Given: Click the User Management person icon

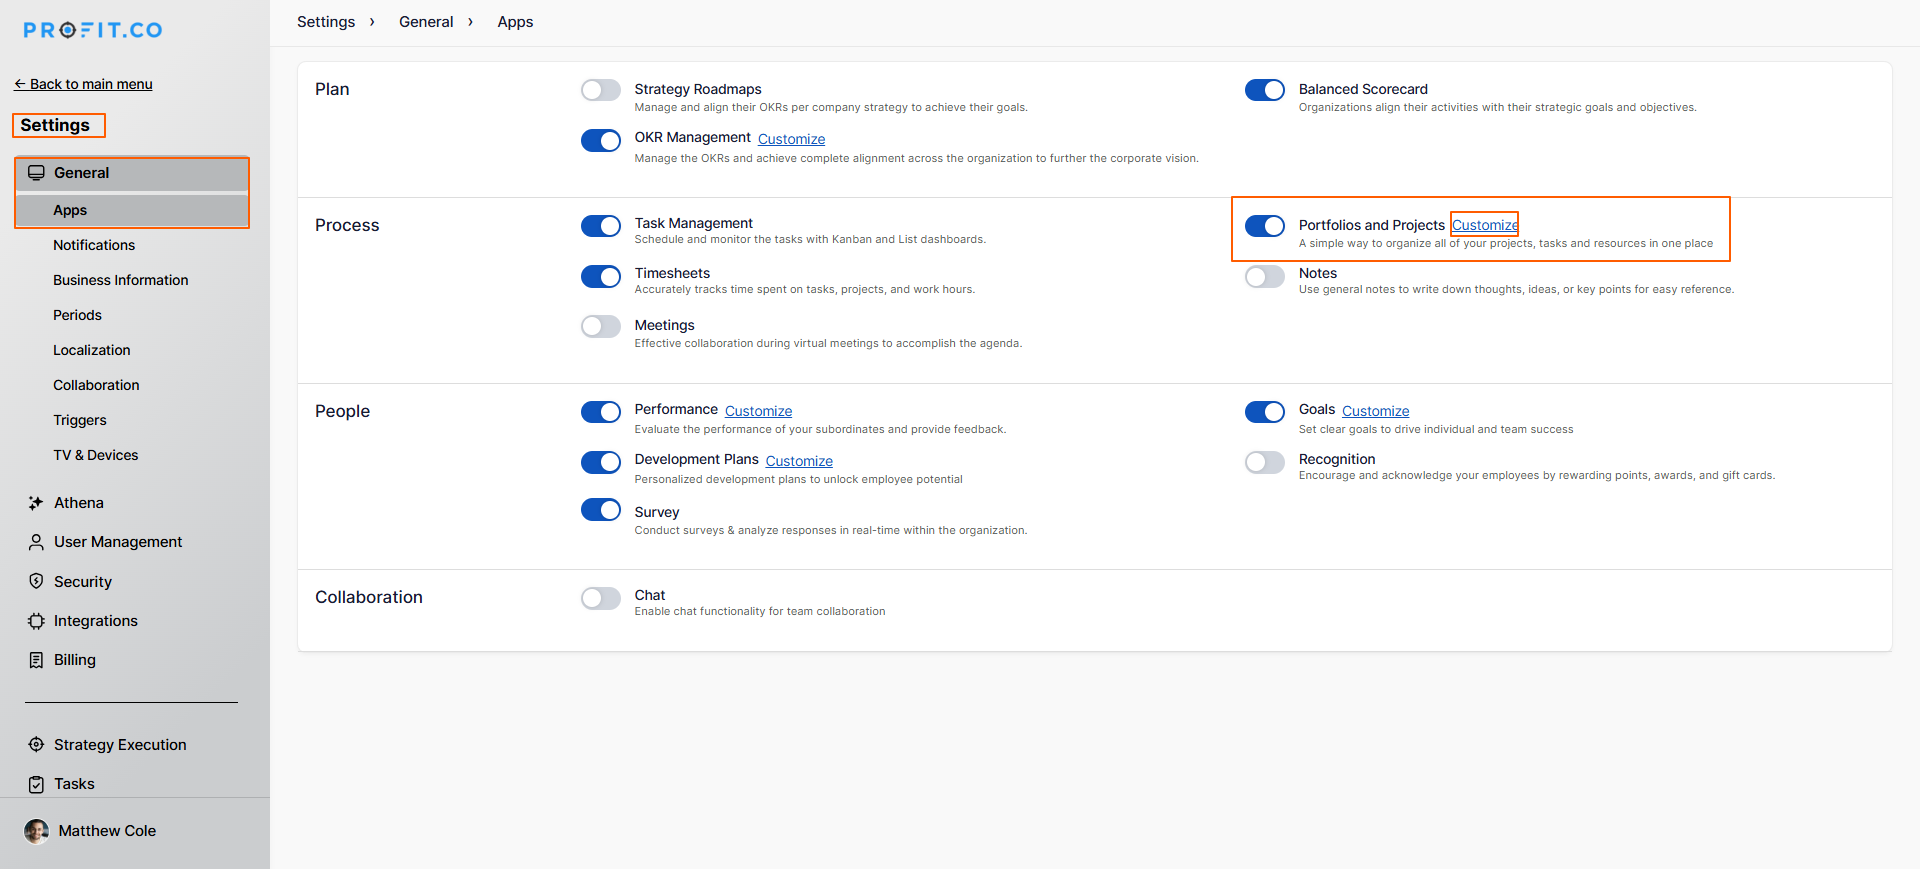Looking at the screenshot, I should pyautogui.click(x=36, y=542).
